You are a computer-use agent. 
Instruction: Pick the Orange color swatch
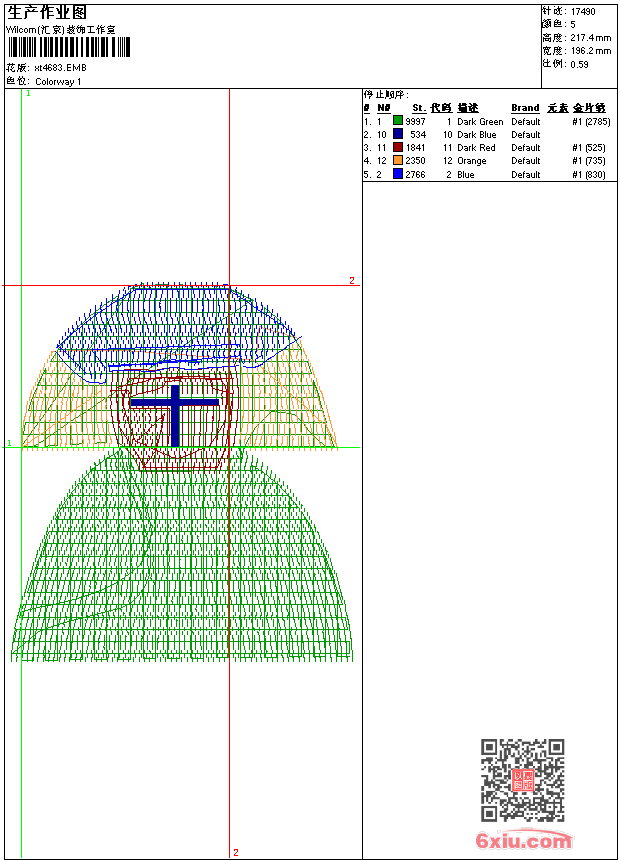pos(398,161)
